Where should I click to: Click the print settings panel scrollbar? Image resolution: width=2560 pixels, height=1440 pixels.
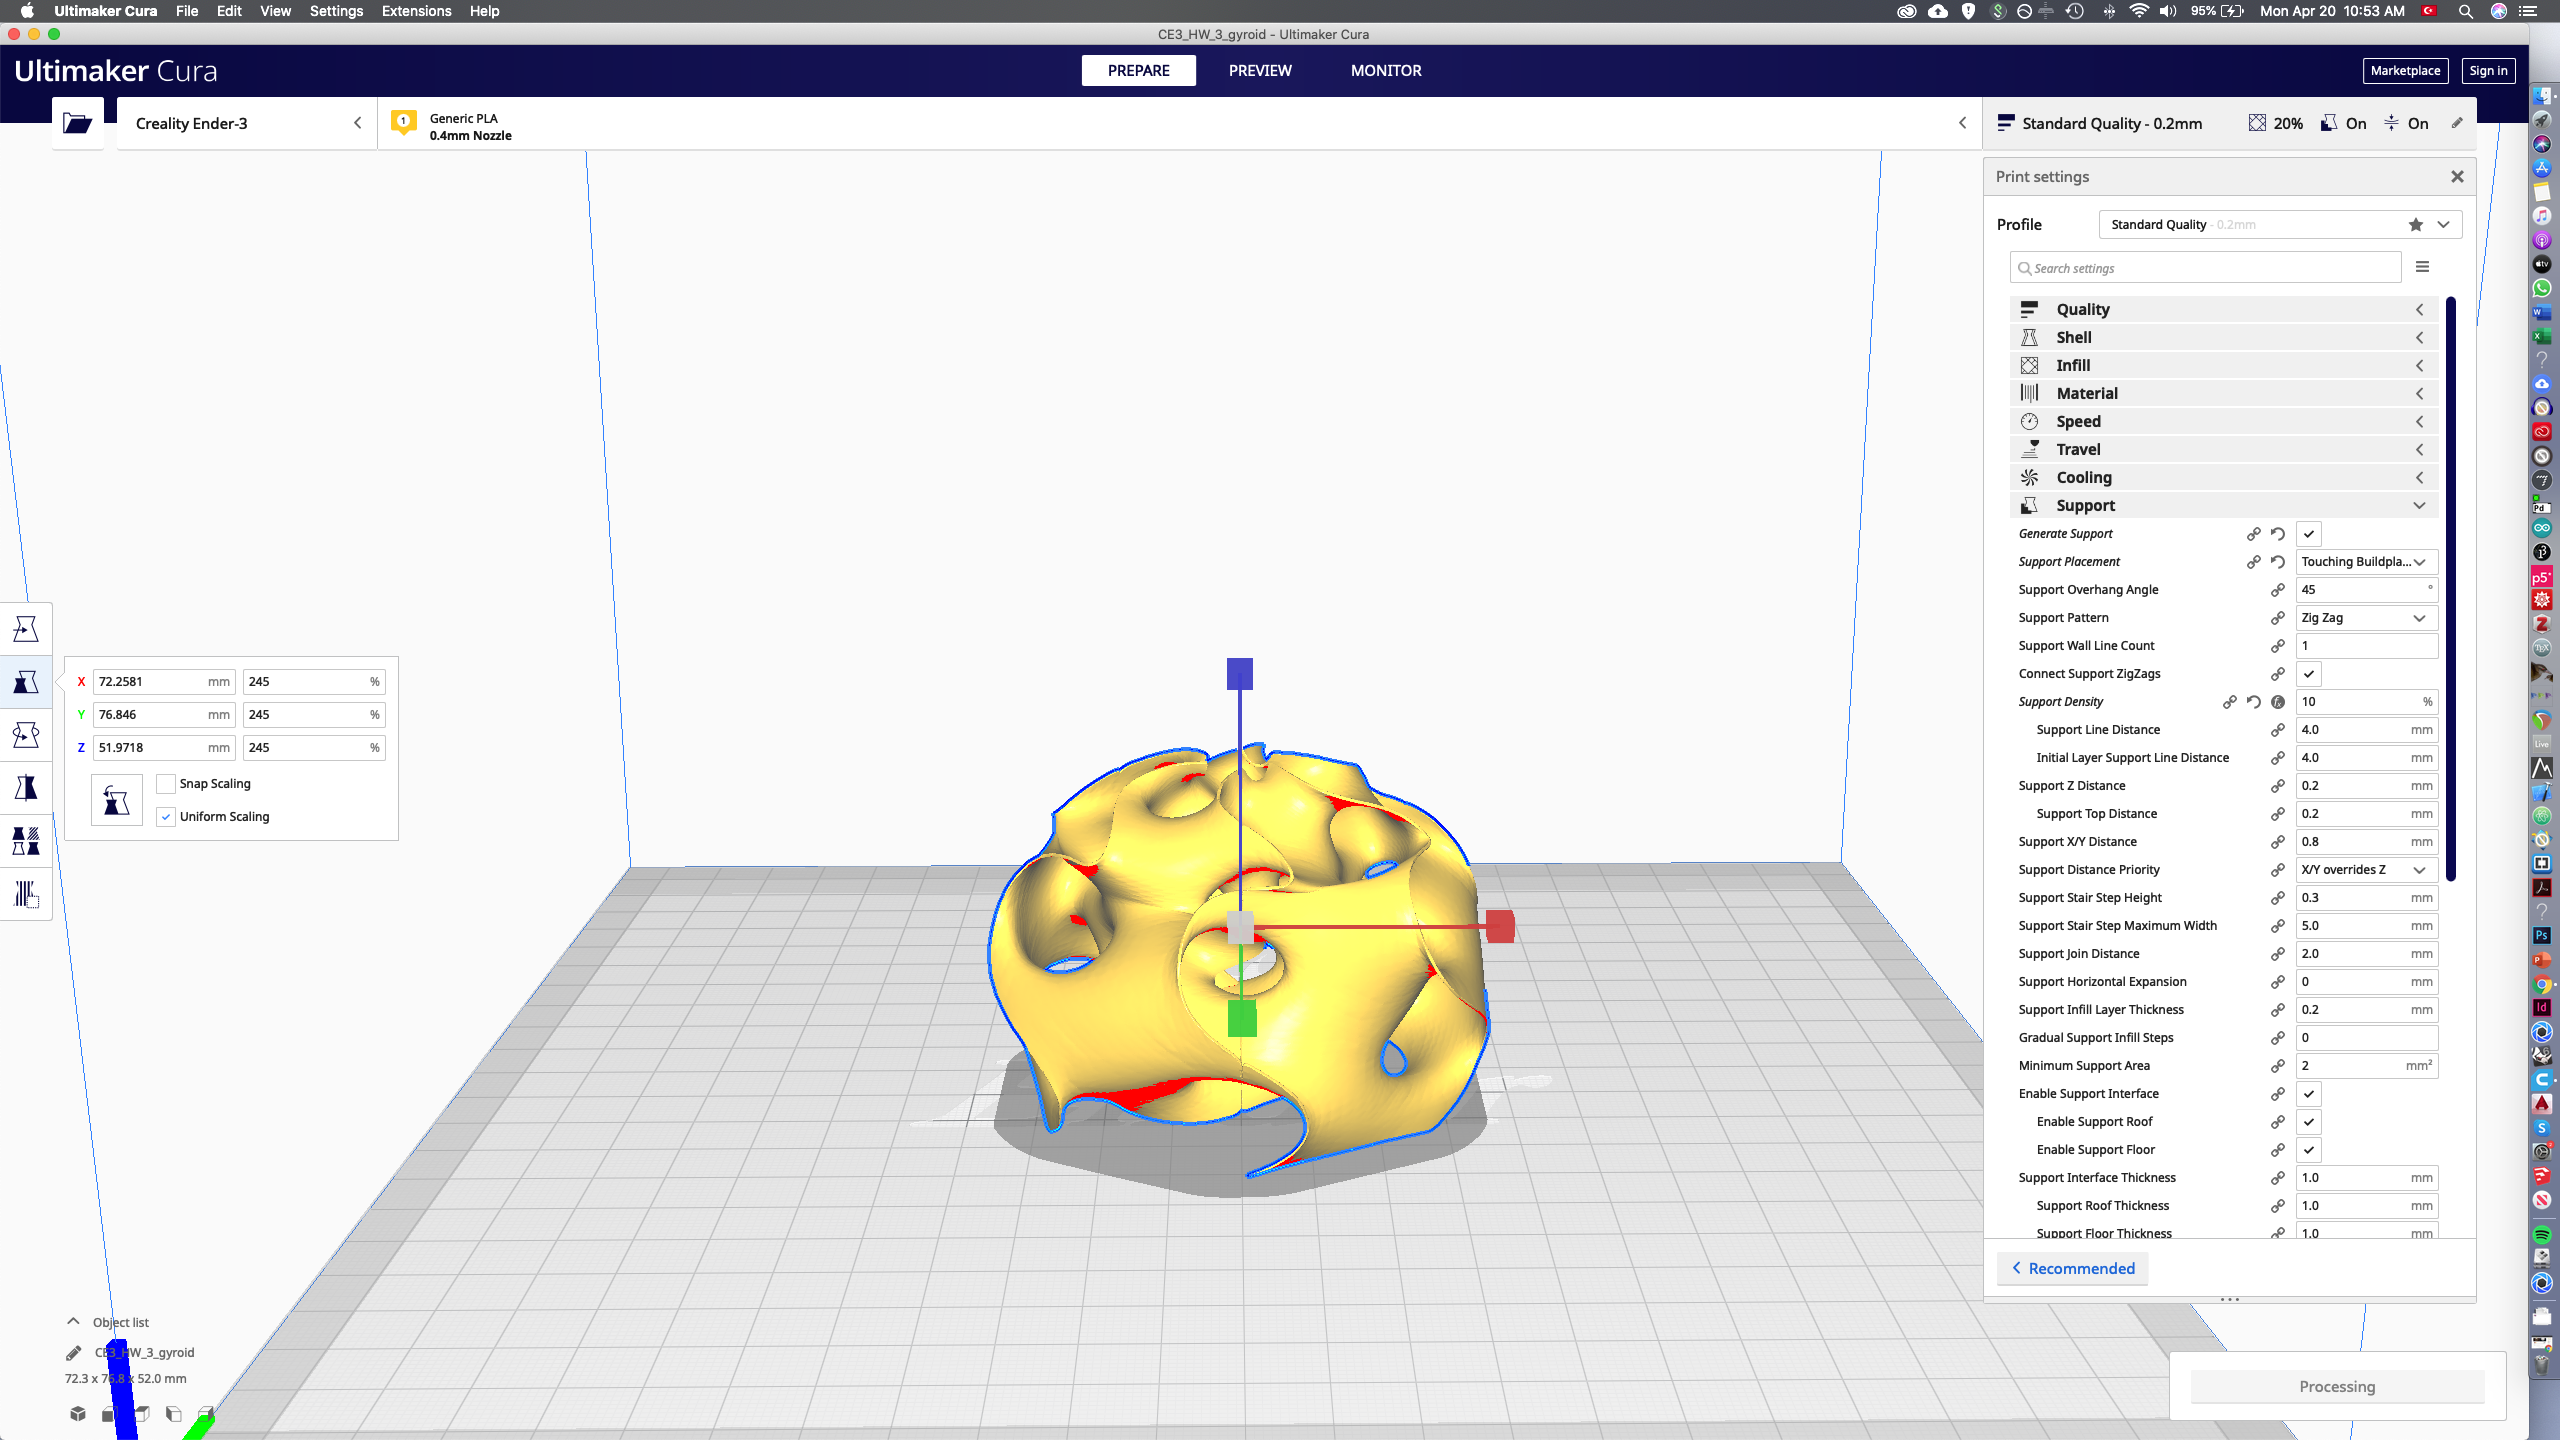click(2451, 590)
